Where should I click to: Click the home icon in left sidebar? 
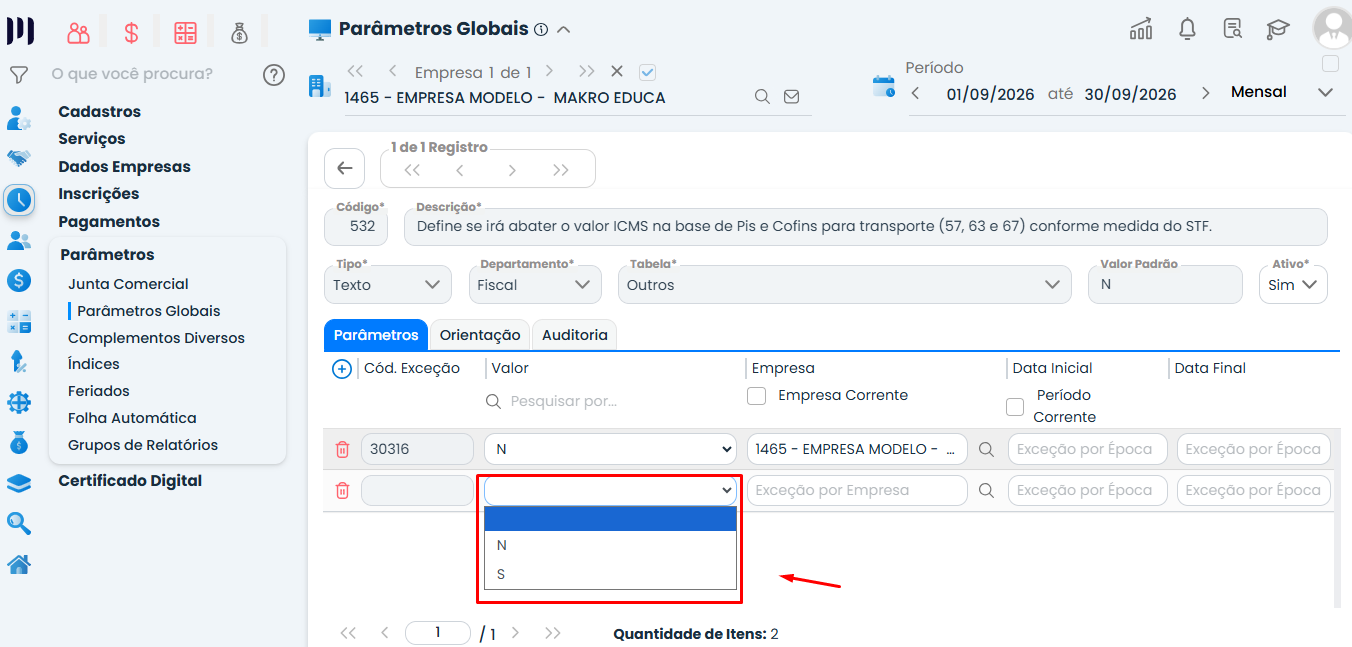19,565
